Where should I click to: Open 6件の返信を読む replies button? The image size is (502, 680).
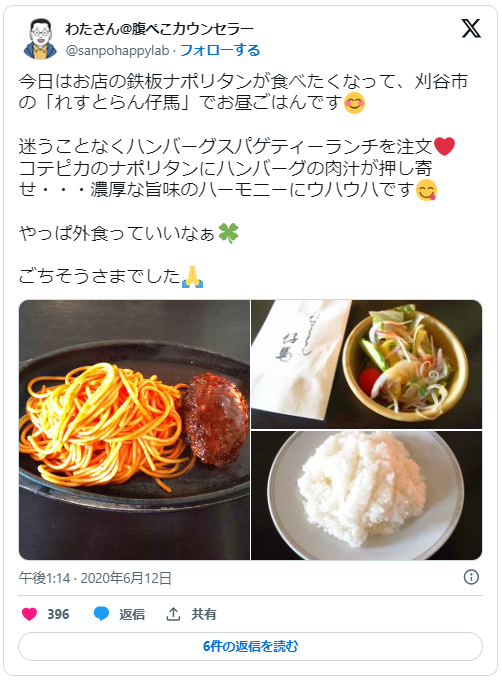(x=250, y=646)
